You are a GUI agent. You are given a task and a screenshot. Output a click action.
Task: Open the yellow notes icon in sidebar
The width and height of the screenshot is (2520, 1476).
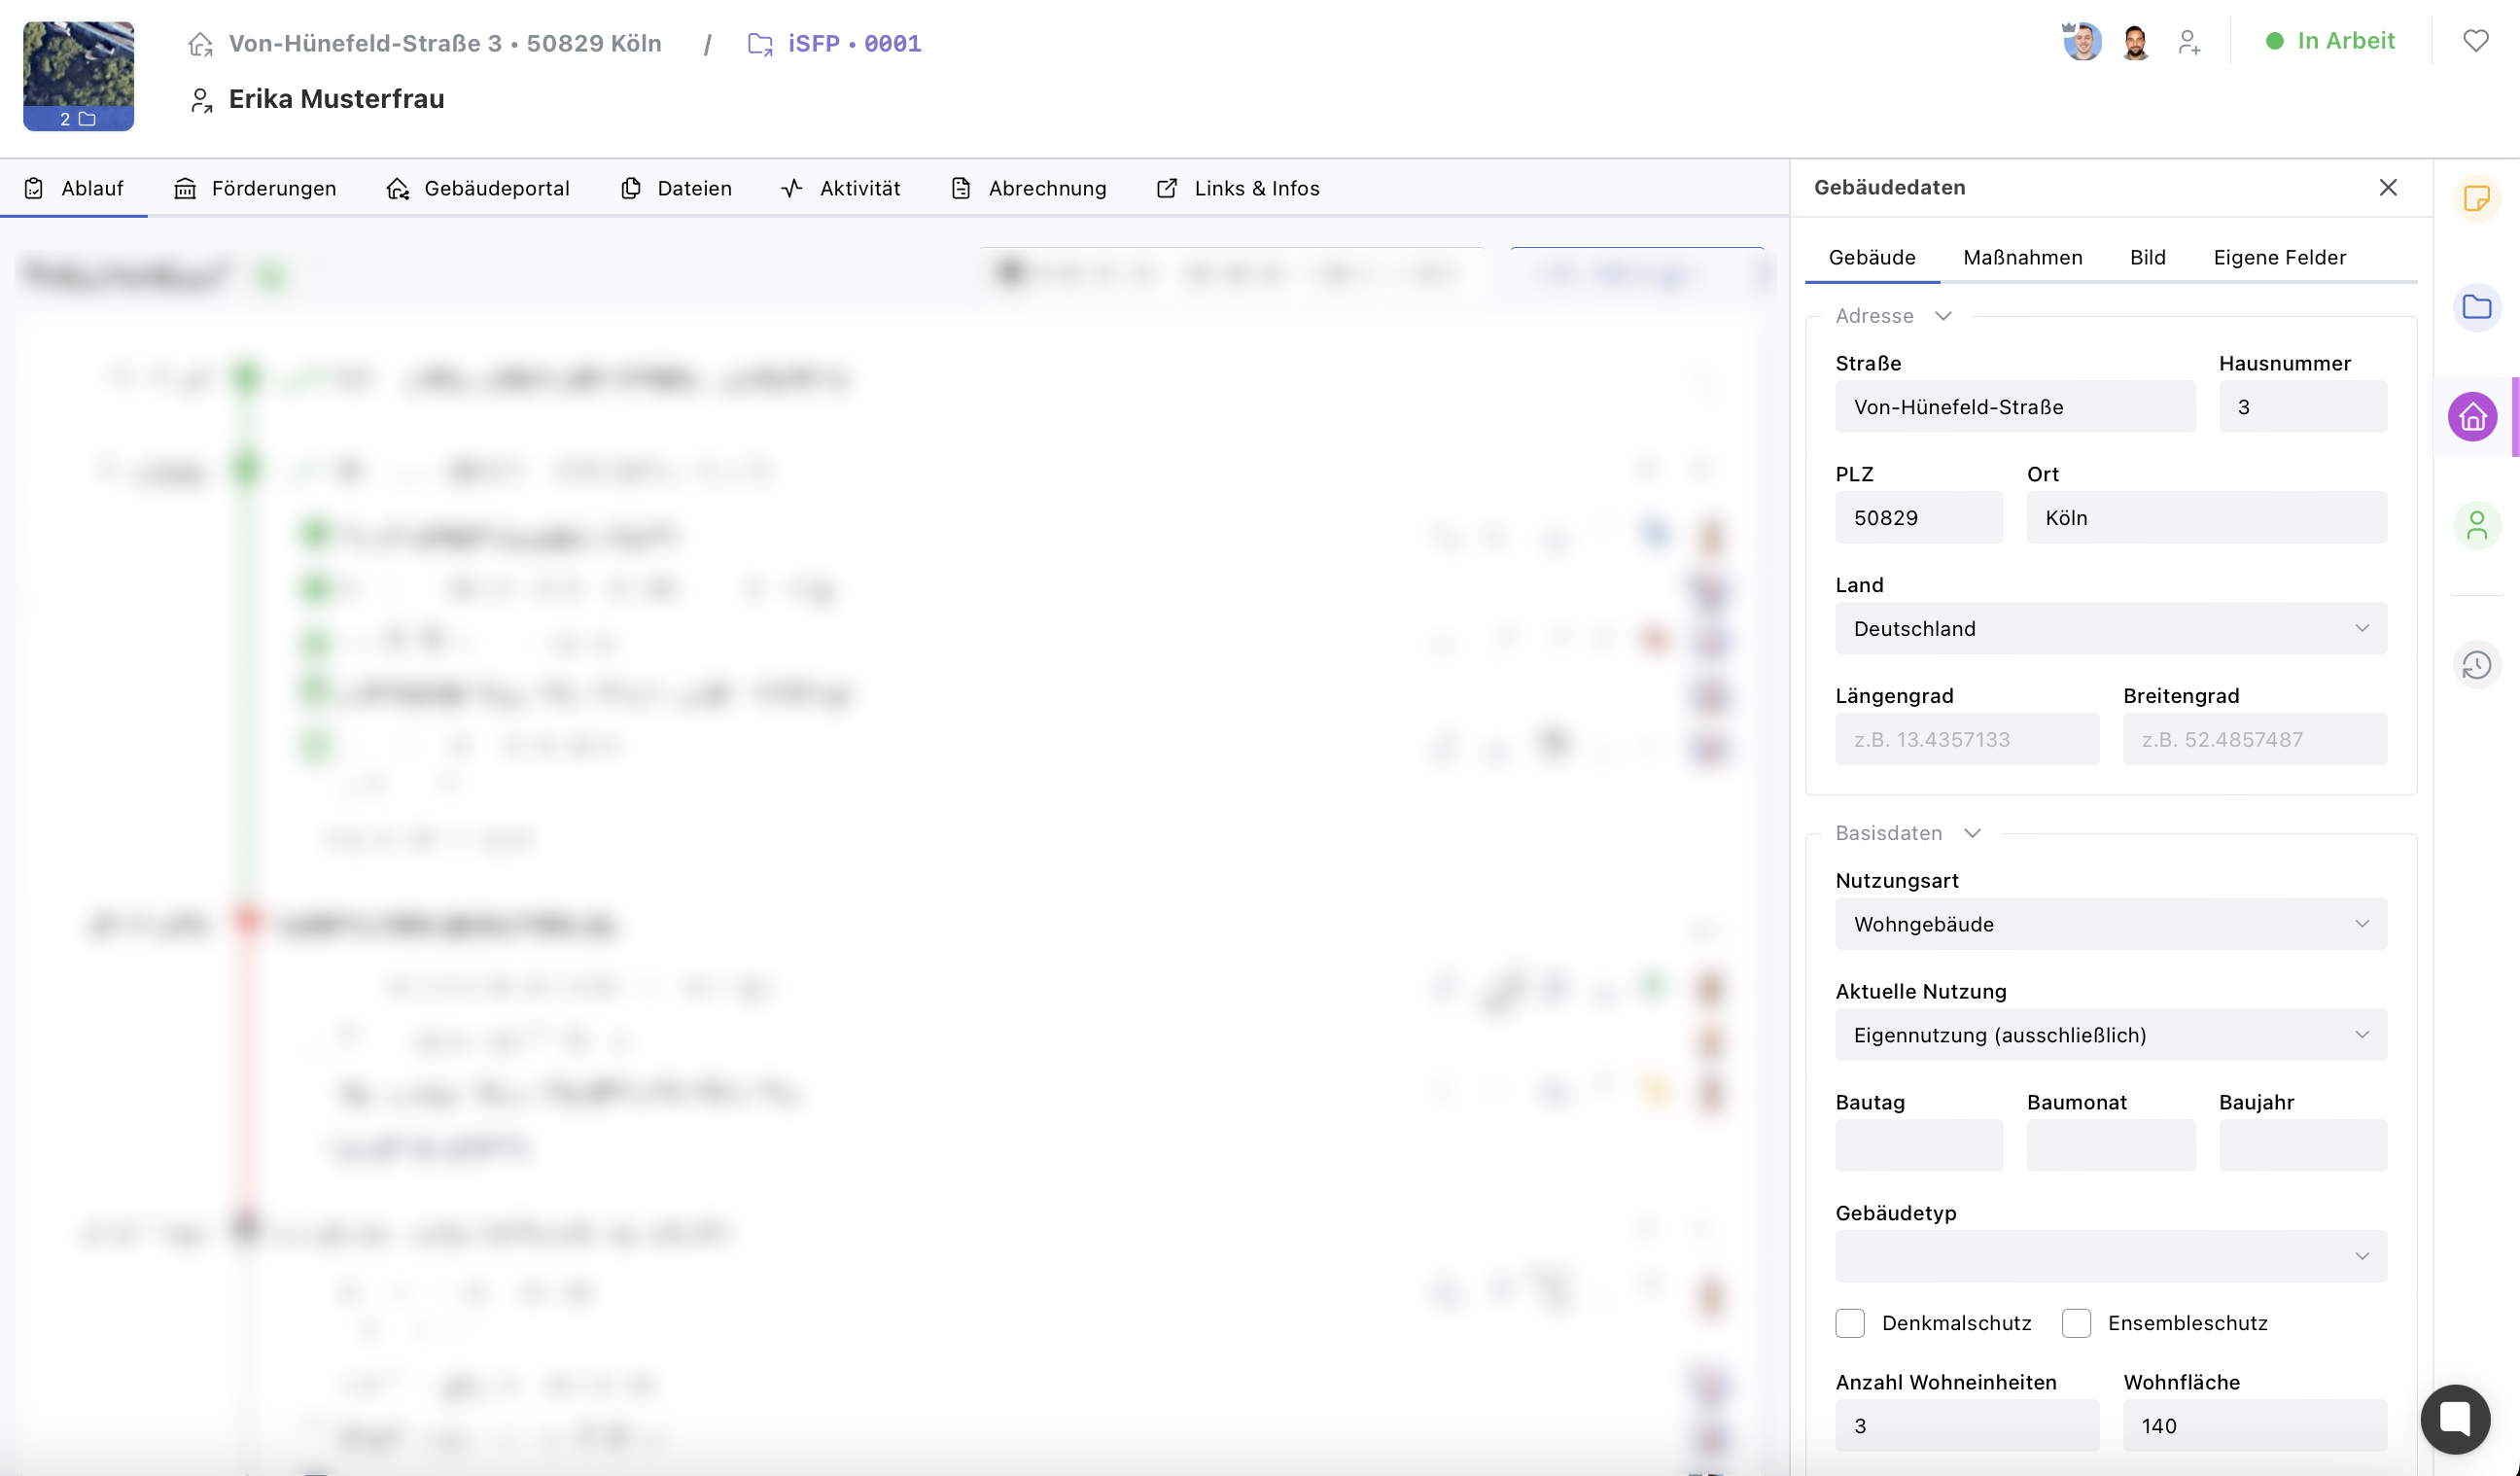click(x=2476, y=198)
